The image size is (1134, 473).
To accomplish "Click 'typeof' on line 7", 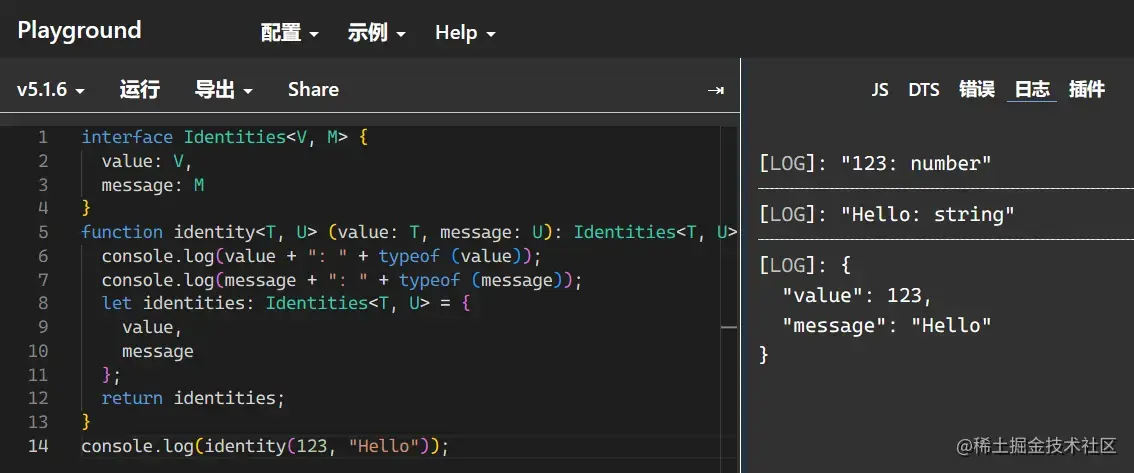I will pyautogui.click(x=430, y=280).
